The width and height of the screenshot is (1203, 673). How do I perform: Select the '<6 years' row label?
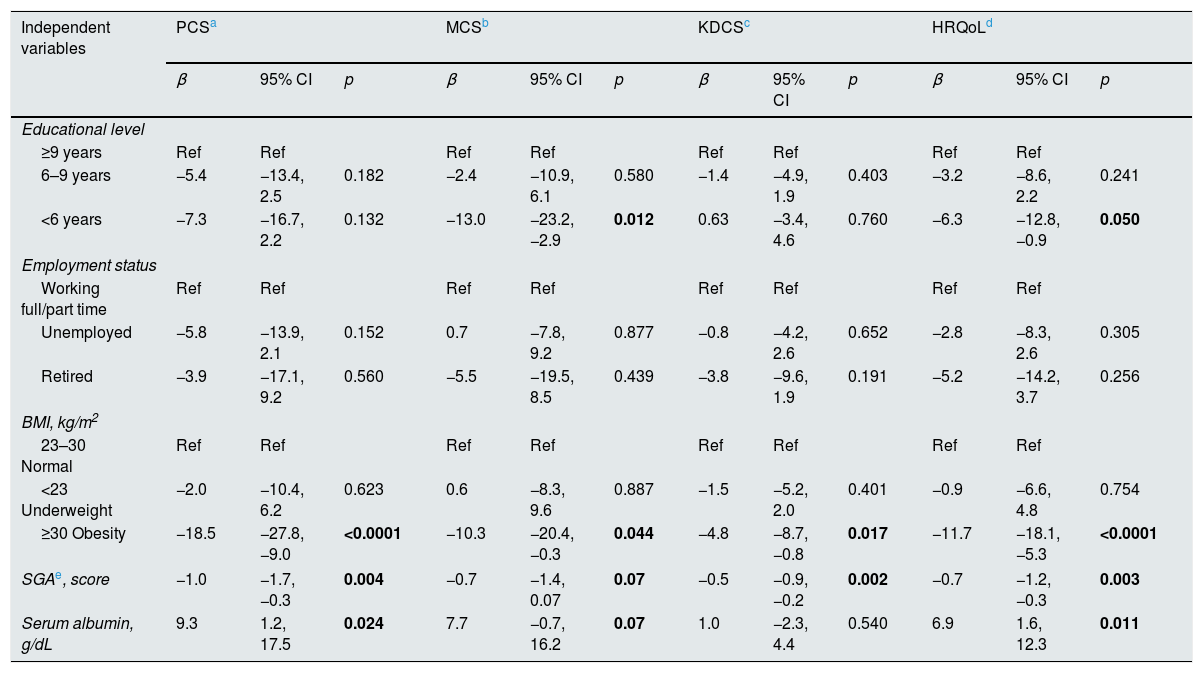point(71,220)
